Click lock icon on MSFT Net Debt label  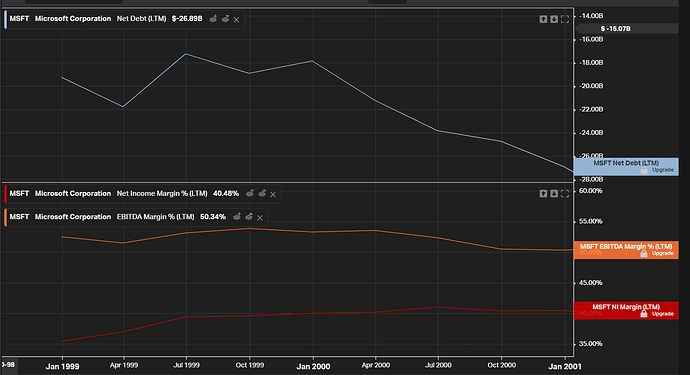coord(644,170)
